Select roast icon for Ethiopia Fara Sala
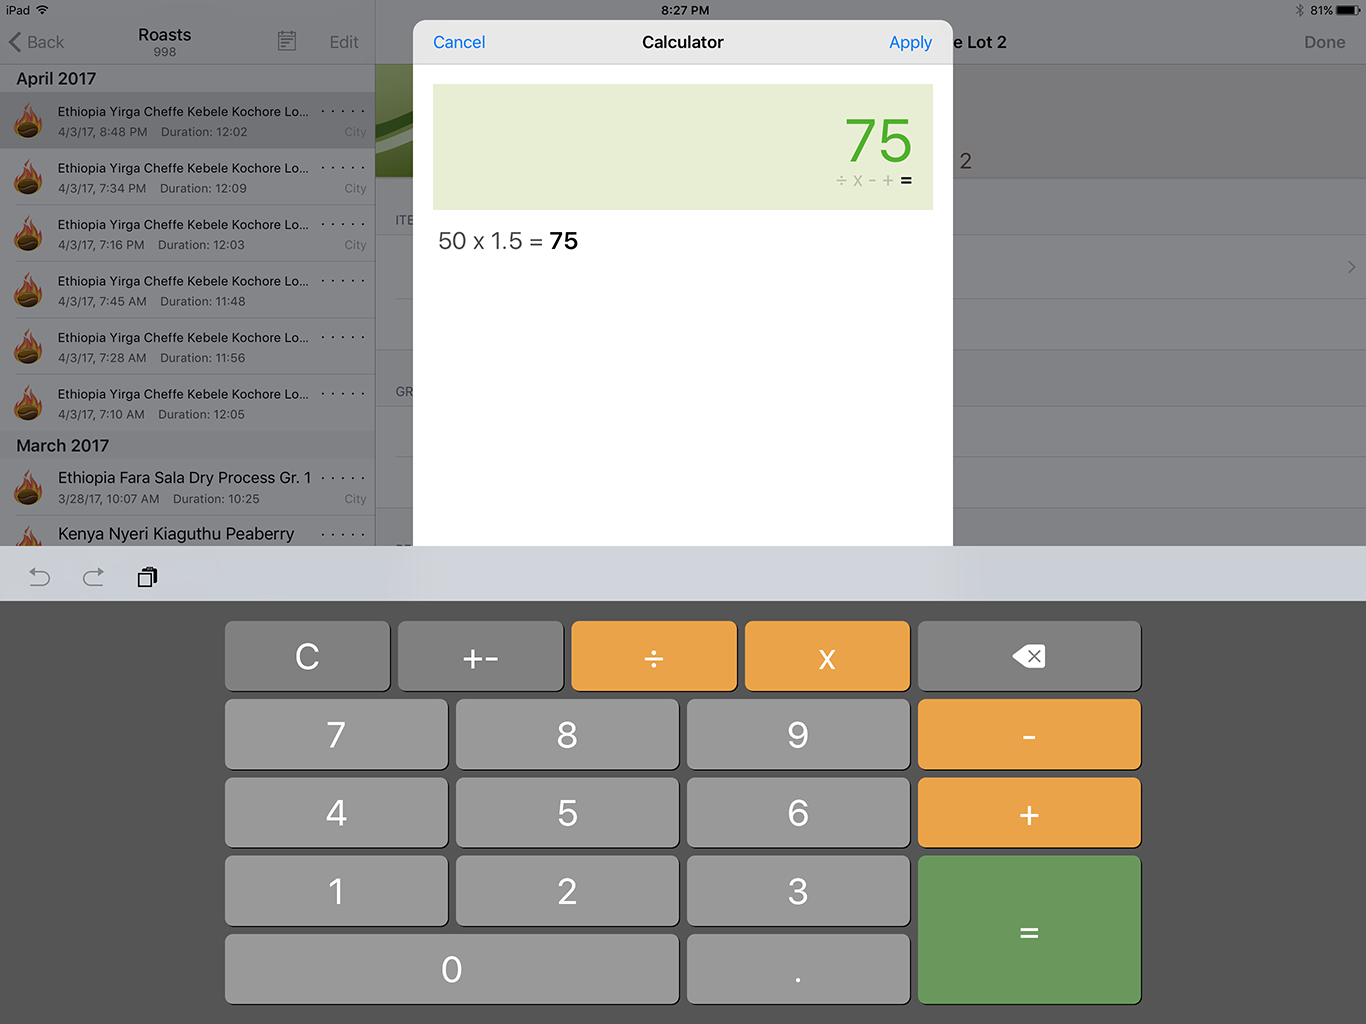The image size is (1366, 1024). pyautogui.click(x=28, y=488)
